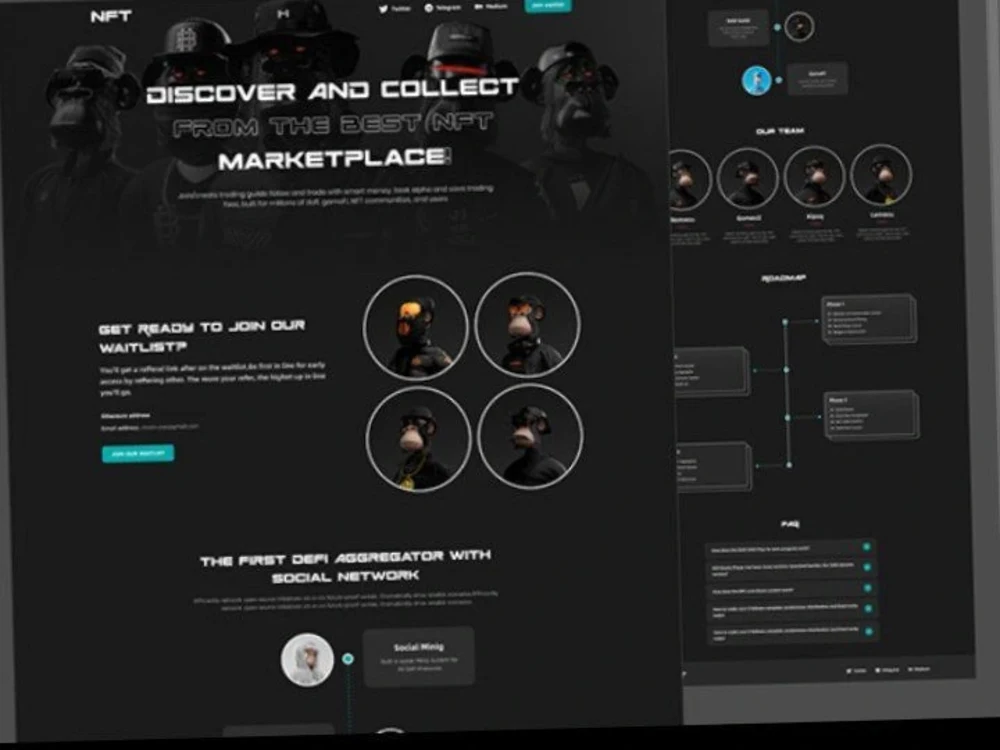
Task: Open the Telegram link in the top header
Action: [x=443, y=8]
